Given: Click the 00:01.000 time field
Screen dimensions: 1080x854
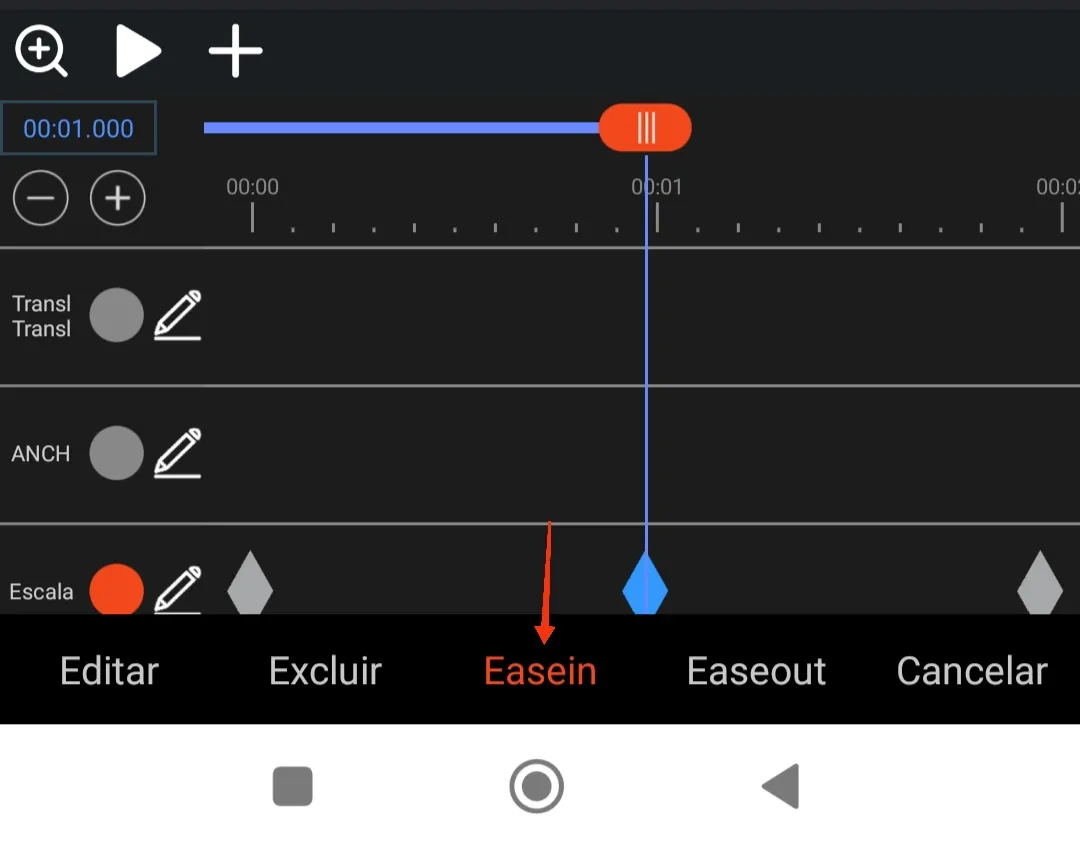Looking at the screenshot, I should pos(79,128).
